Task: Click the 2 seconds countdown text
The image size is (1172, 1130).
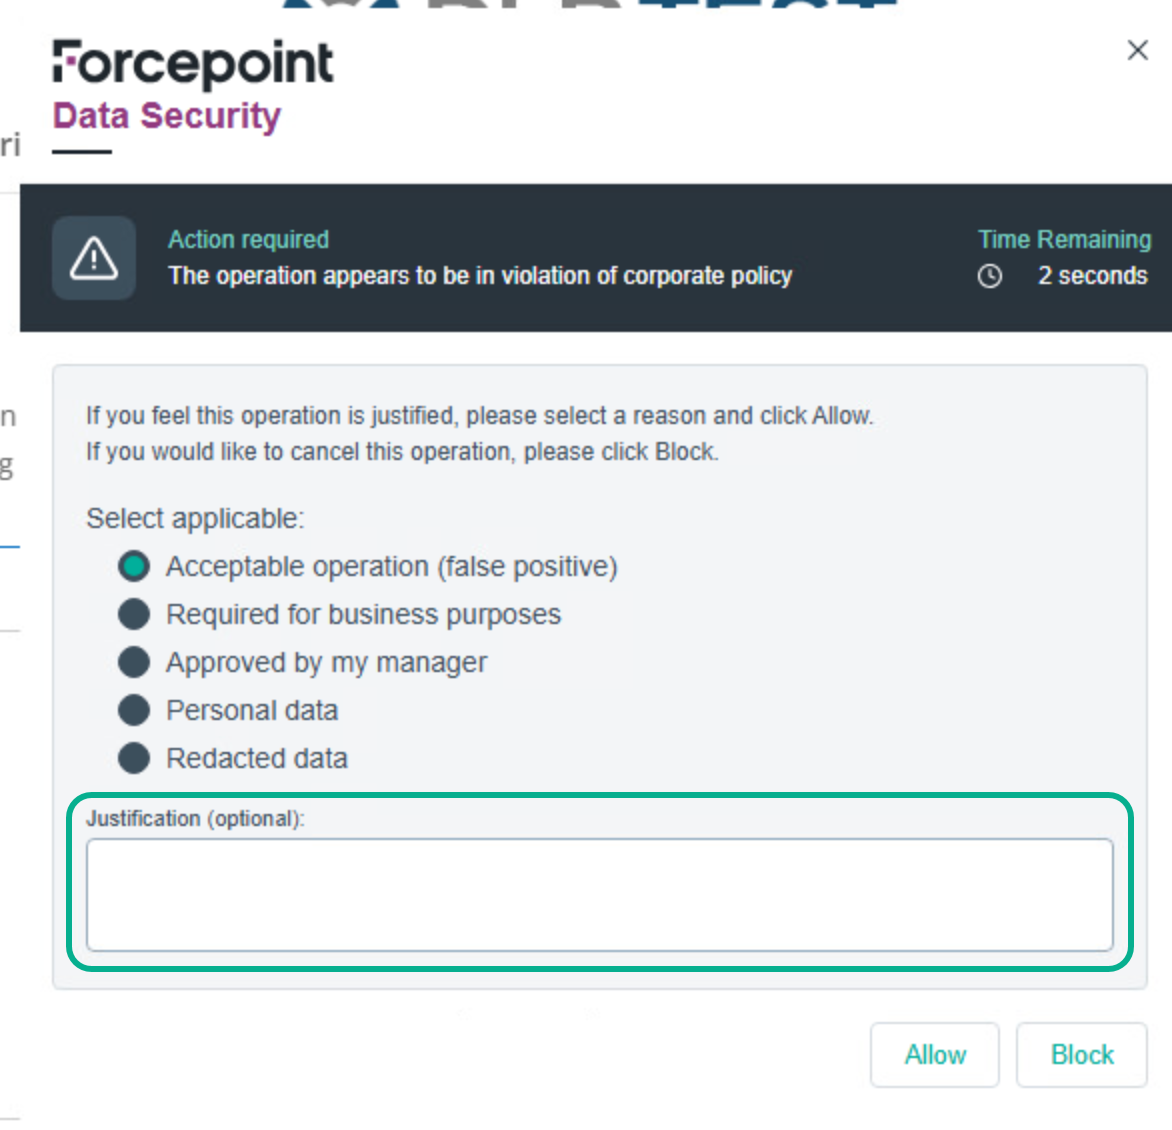Action: click(1092, 276)
